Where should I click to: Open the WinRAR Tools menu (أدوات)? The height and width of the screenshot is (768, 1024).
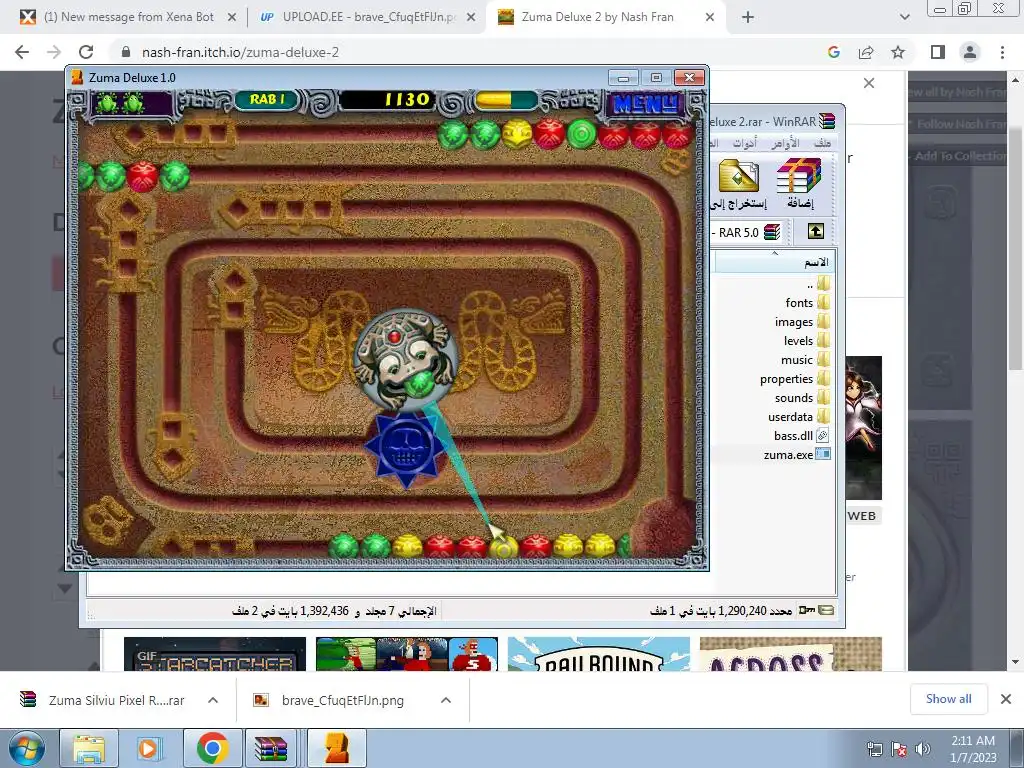(744, 142)
